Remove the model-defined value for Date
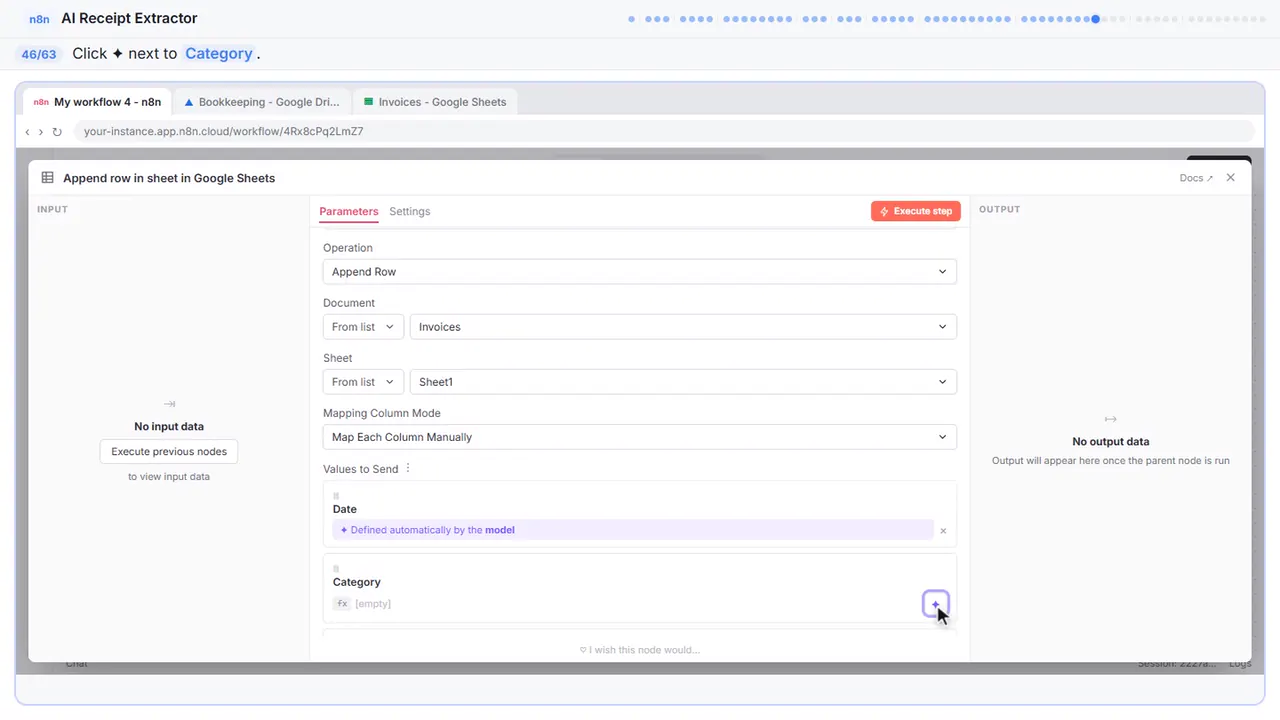This screenshot has height=720, width=1280. click(943, 531)
